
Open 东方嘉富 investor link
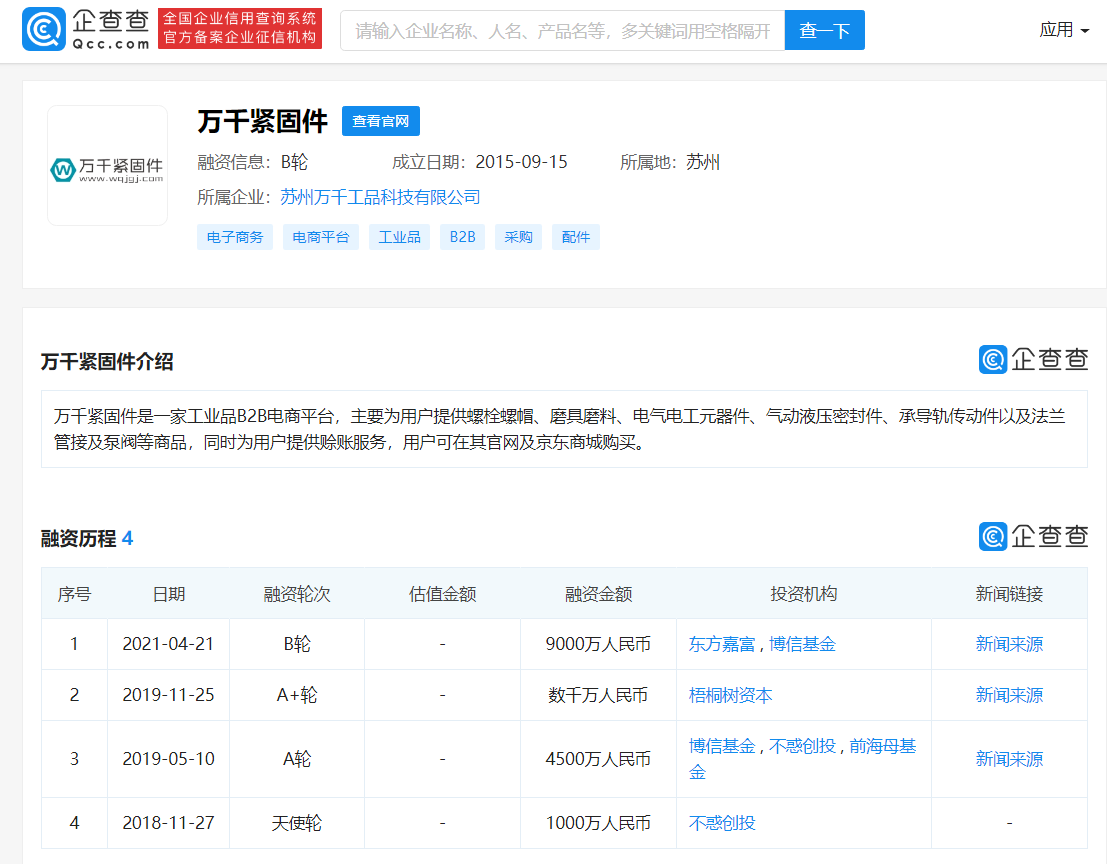click(722, 644)
